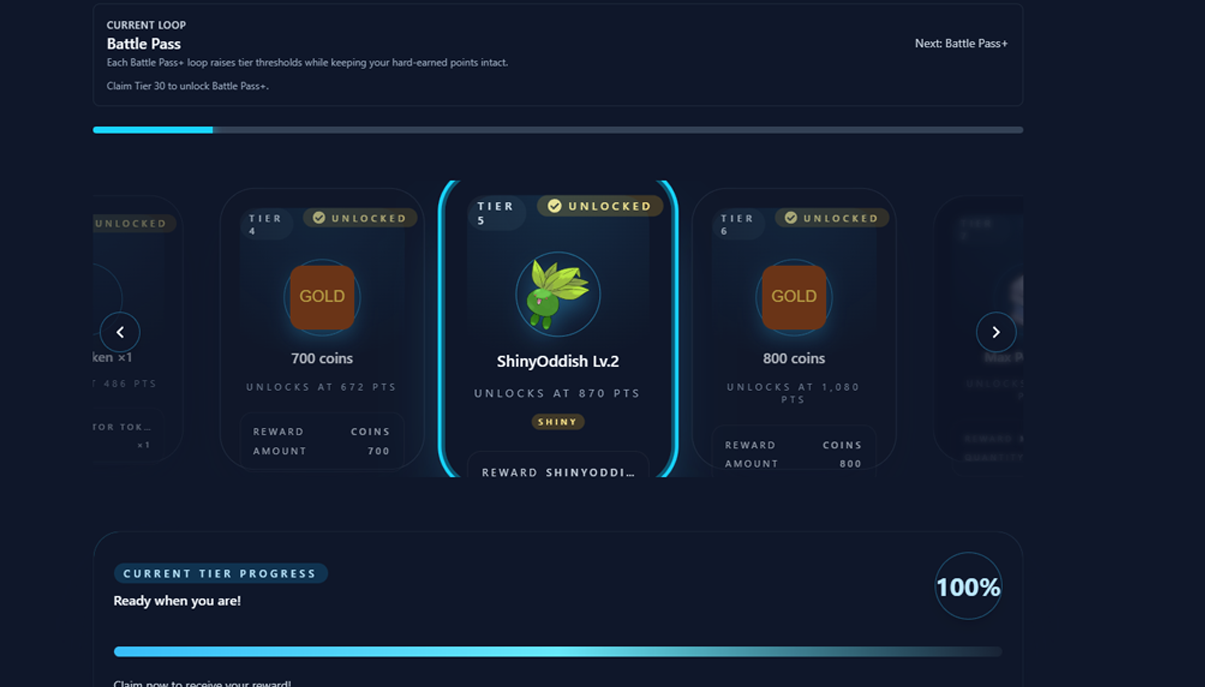Screen dimensions: 1205x687
Task: Select the GOLD coin icon on Tier 4
Action: click(322, 296)
